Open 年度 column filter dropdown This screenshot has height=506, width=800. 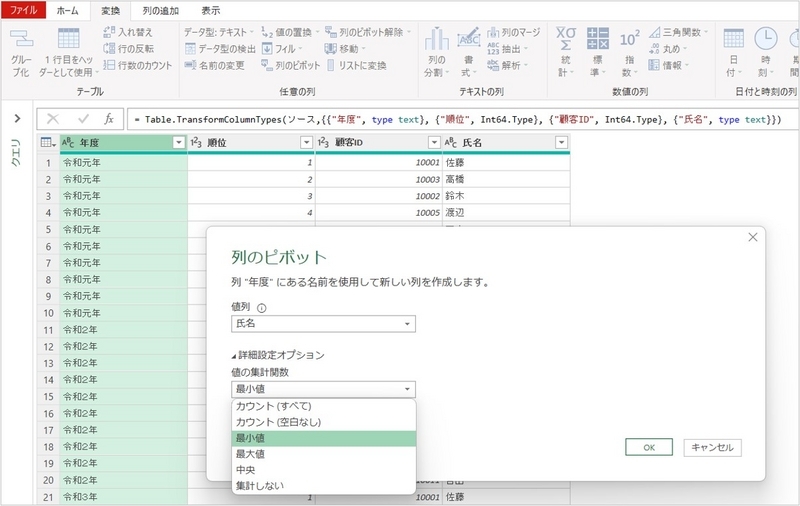pos(179,143)
